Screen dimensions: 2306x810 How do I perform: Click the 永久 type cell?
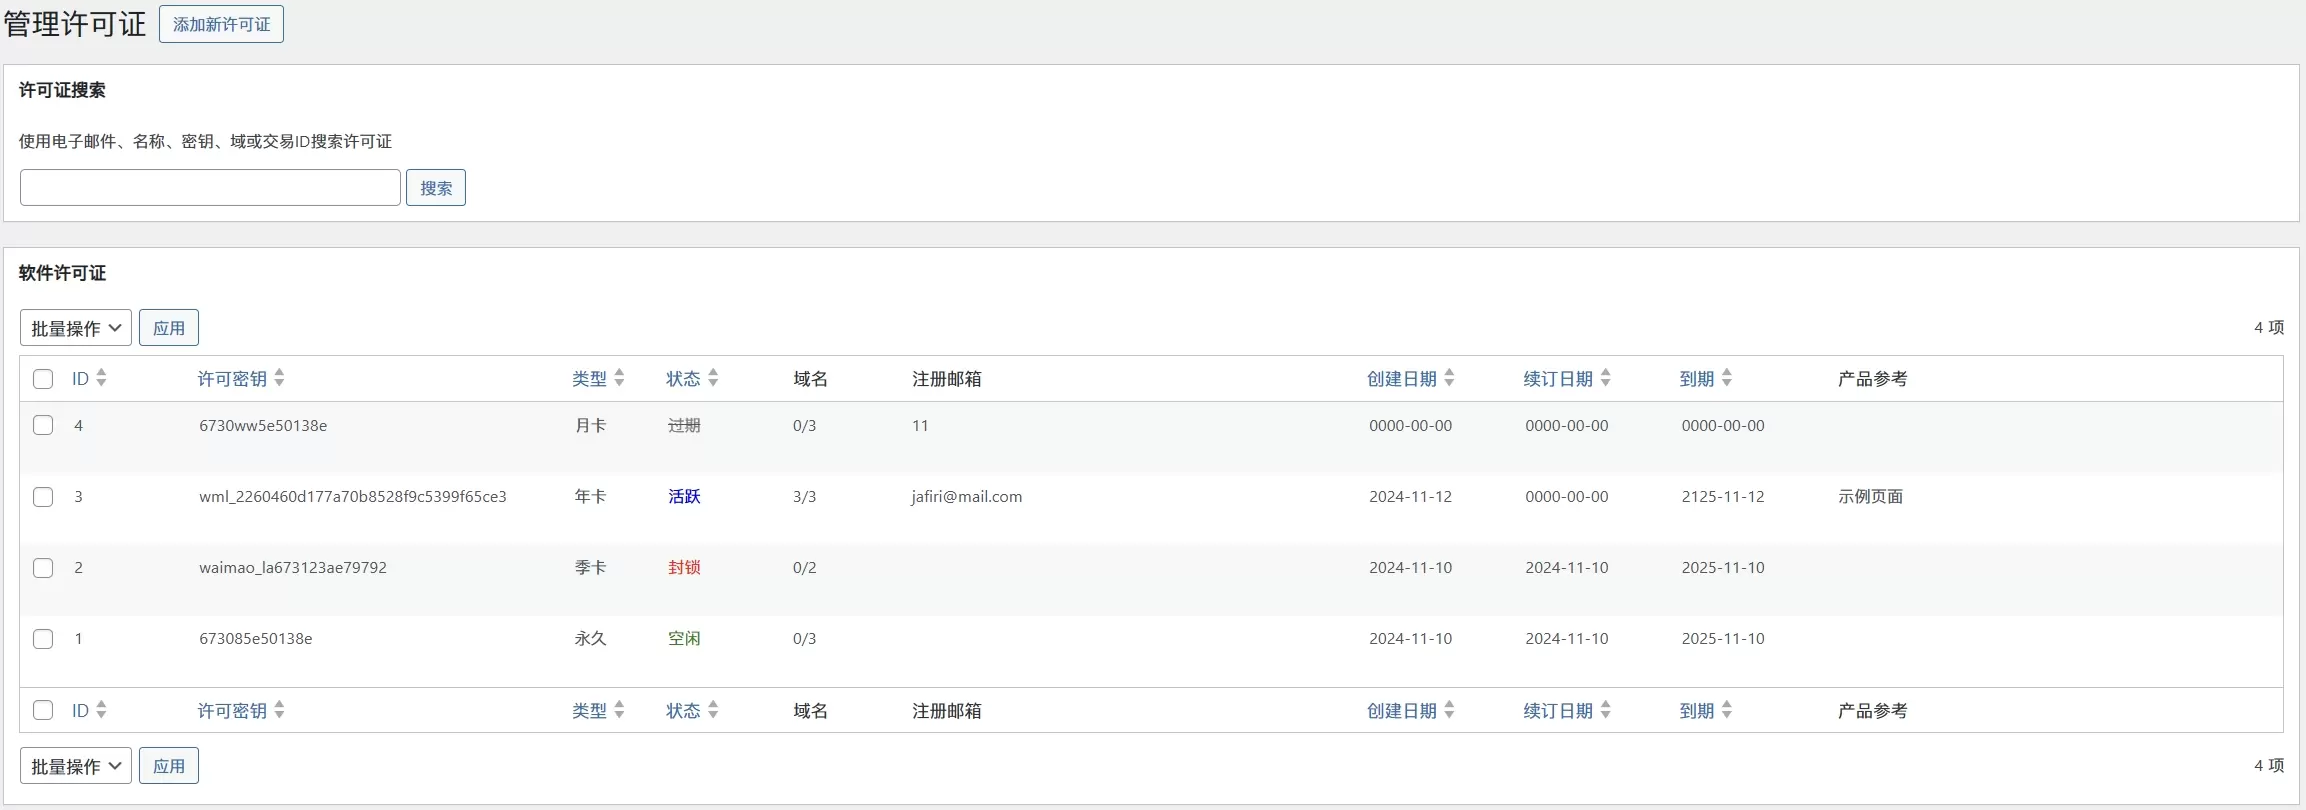click(x=590, y=639)
